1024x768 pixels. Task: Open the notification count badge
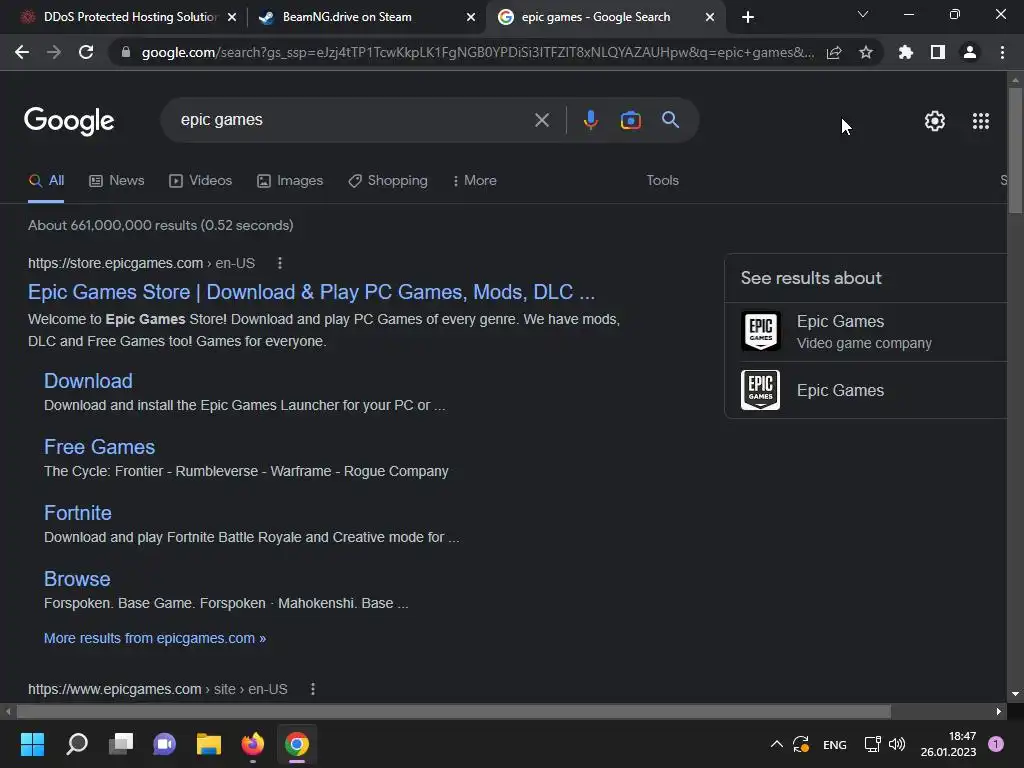tap(996, 743)
